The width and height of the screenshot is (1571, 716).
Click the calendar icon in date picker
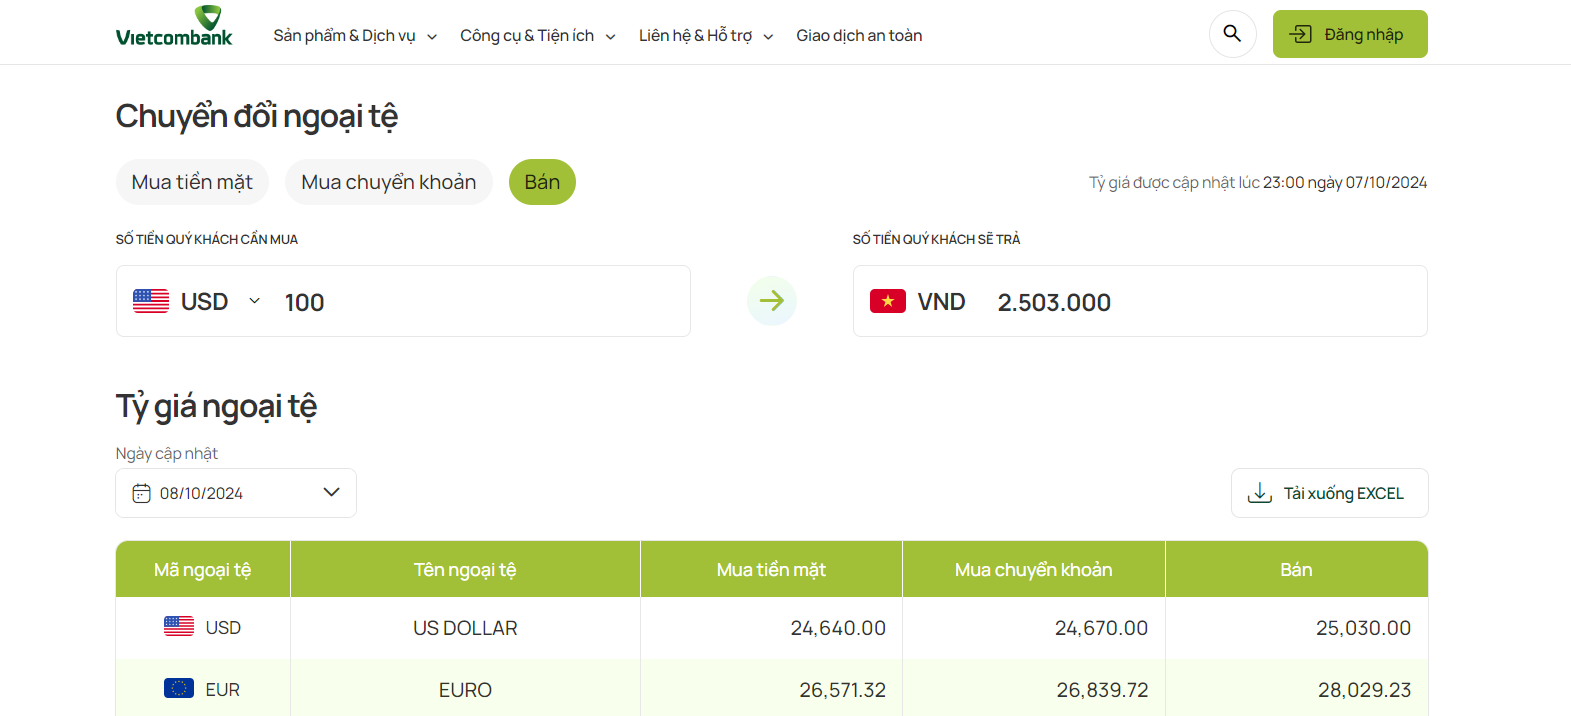142,493
